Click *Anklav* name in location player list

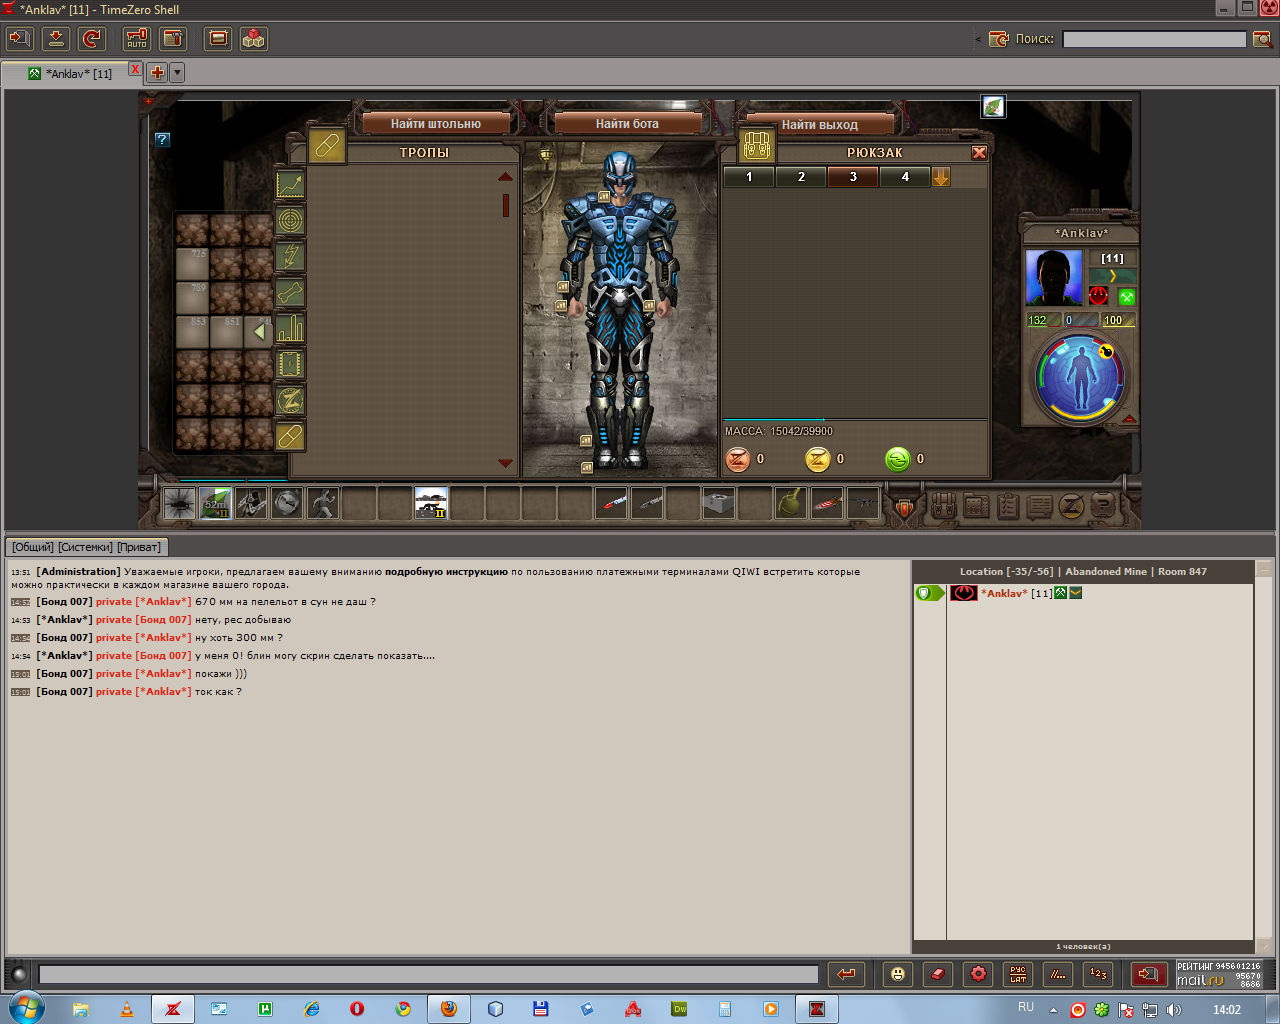point(1004,593)
